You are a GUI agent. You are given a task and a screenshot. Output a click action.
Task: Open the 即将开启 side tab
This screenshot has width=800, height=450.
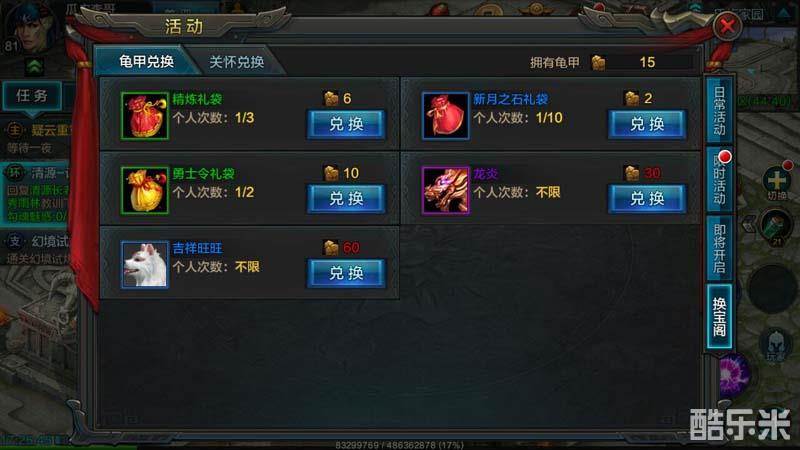click(719, 248)
